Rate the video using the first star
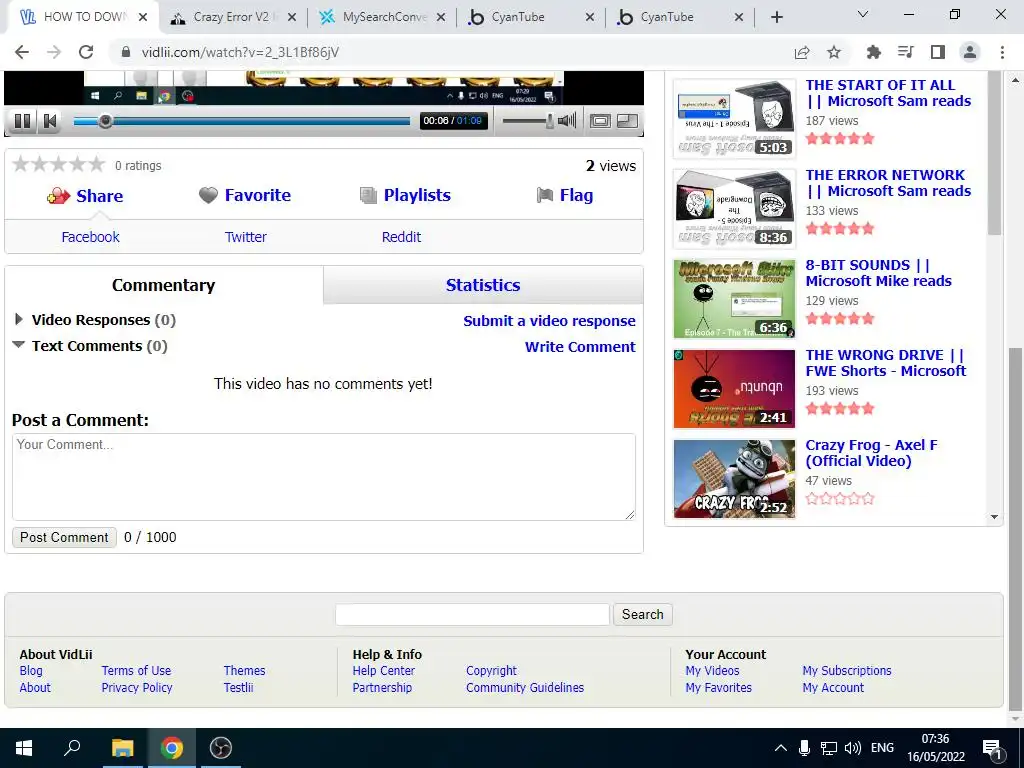This screenshot has width=1024, height=768. click(21, 164)
